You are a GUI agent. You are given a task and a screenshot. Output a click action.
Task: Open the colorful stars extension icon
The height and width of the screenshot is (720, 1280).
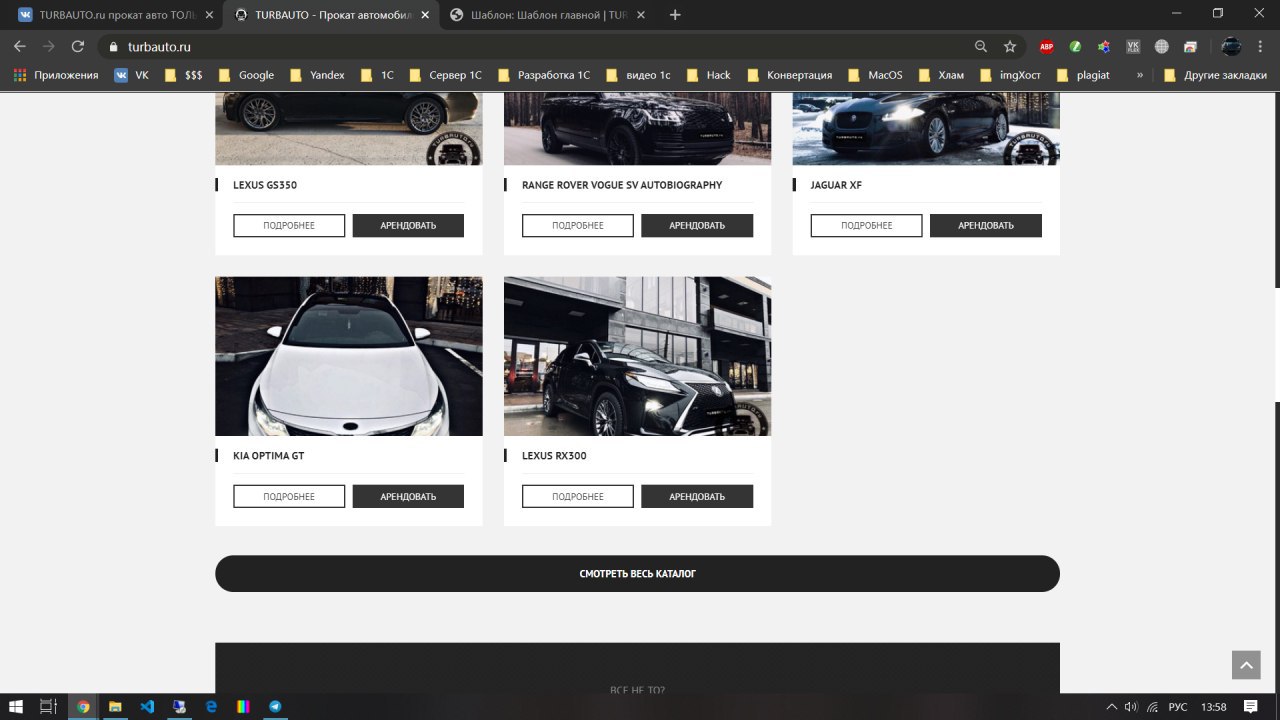1104,46
